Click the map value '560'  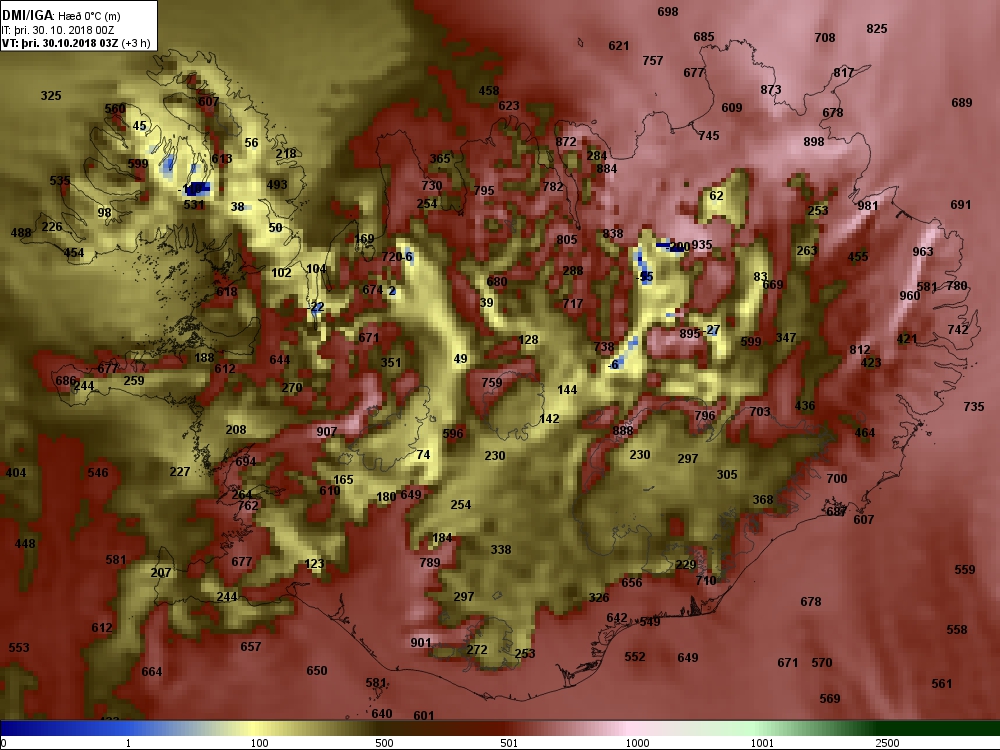pos(115,108)
